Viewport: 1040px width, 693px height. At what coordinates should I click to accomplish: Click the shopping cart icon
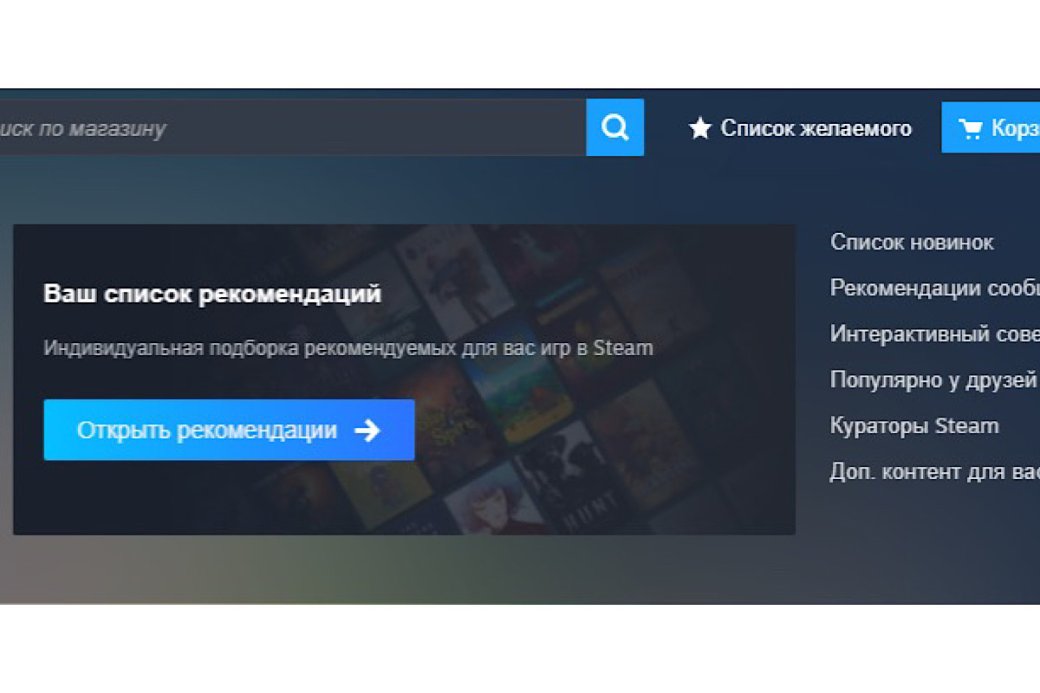[969, 128]
